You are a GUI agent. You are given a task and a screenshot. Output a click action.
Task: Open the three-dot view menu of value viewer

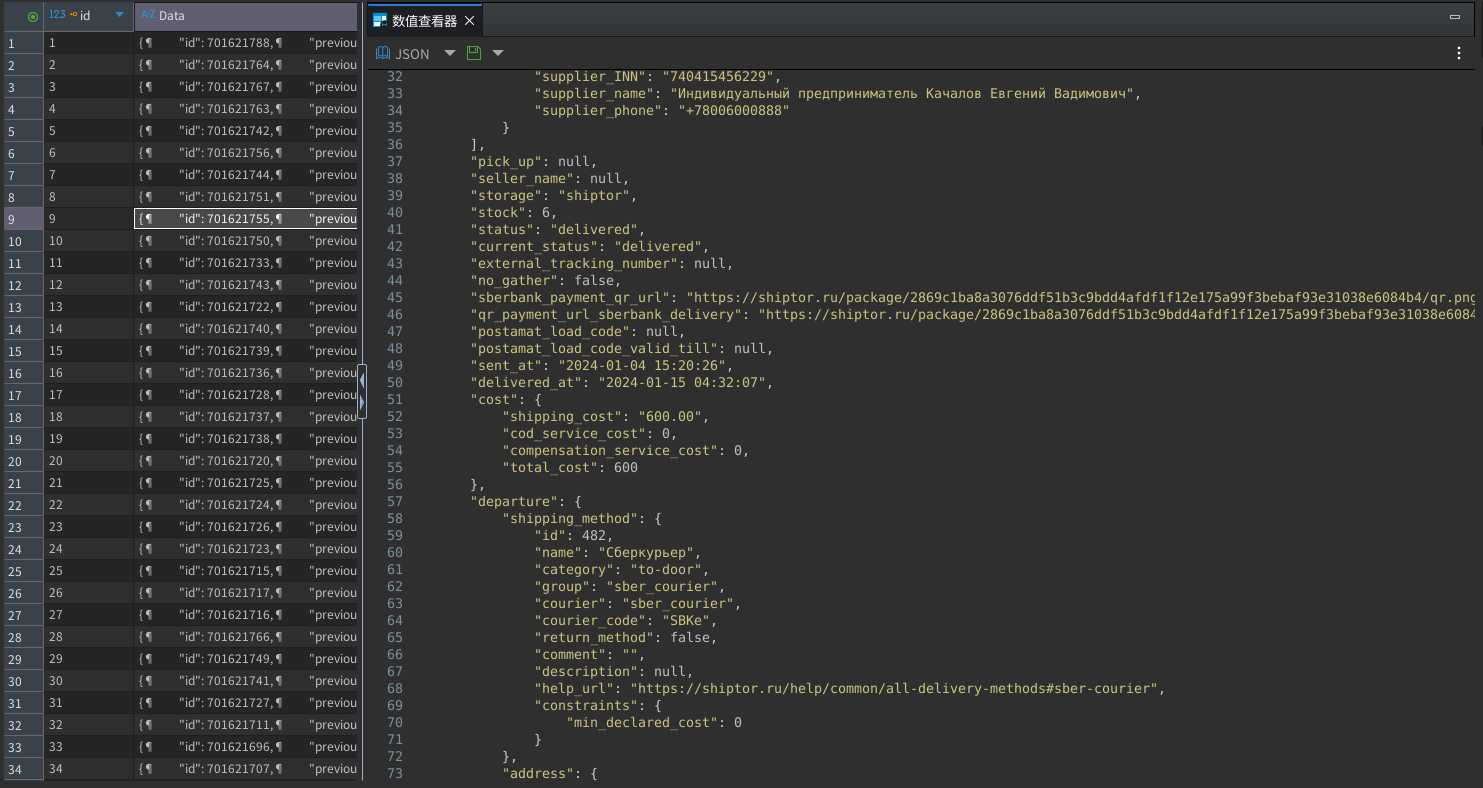1459,54
